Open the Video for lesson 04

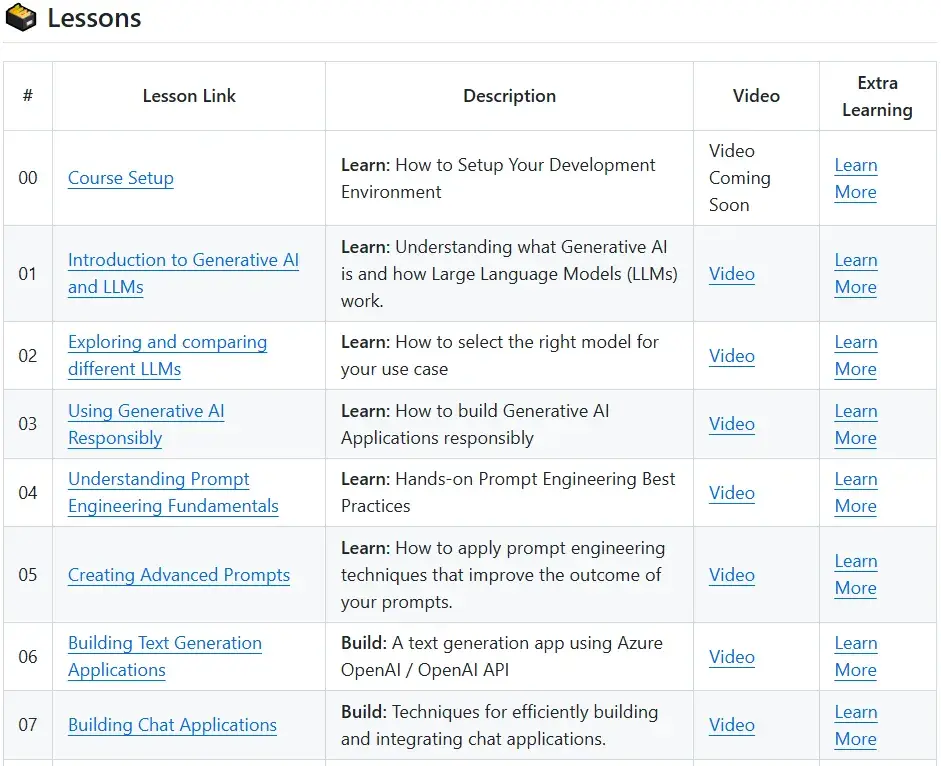coord(732,493)
